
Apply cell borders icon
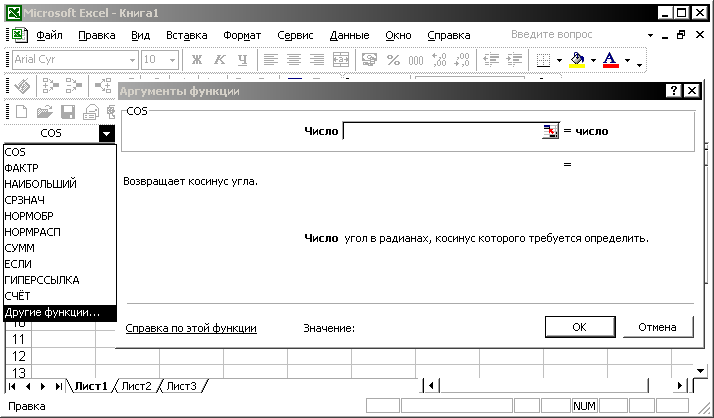pyautogui.click(x=543, y=60)
